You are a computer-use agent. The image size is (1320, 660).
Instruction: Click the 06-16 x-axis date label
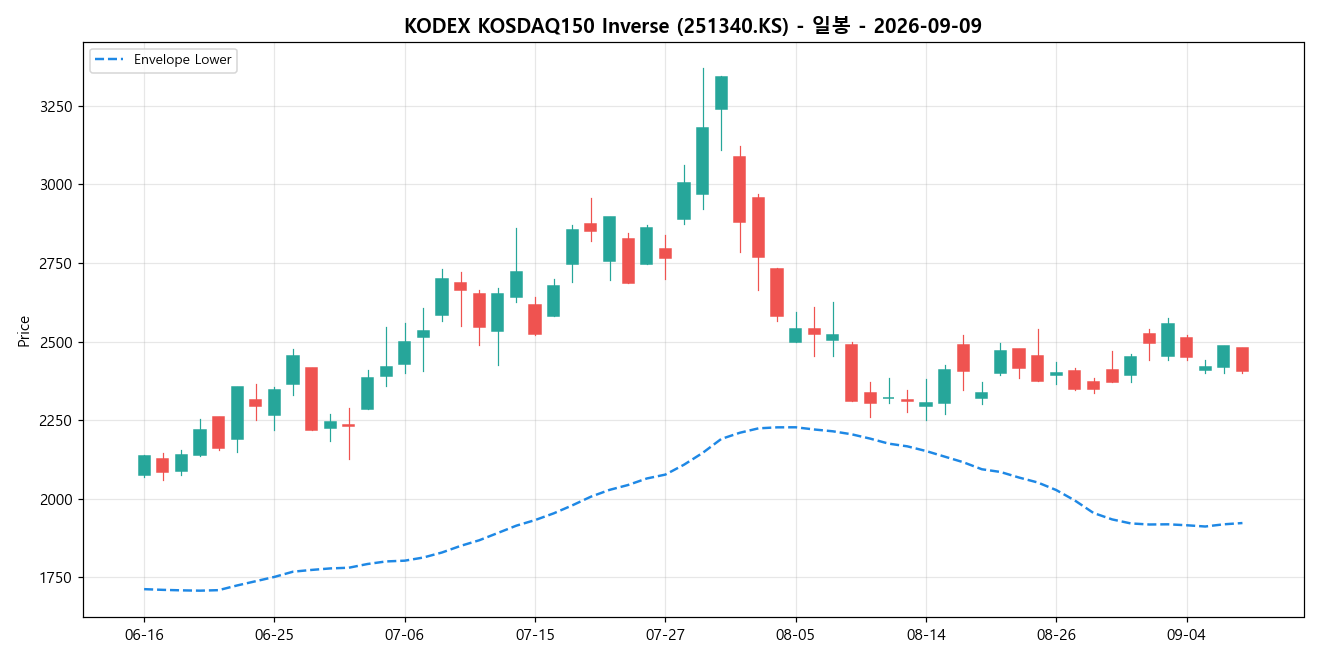coord(144,635)
